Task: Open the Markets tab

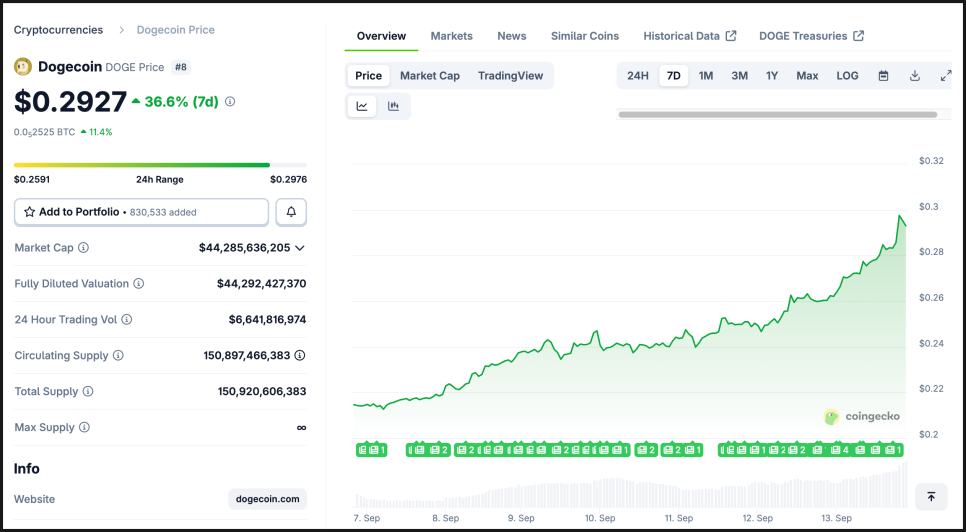Action: [452, 36]
